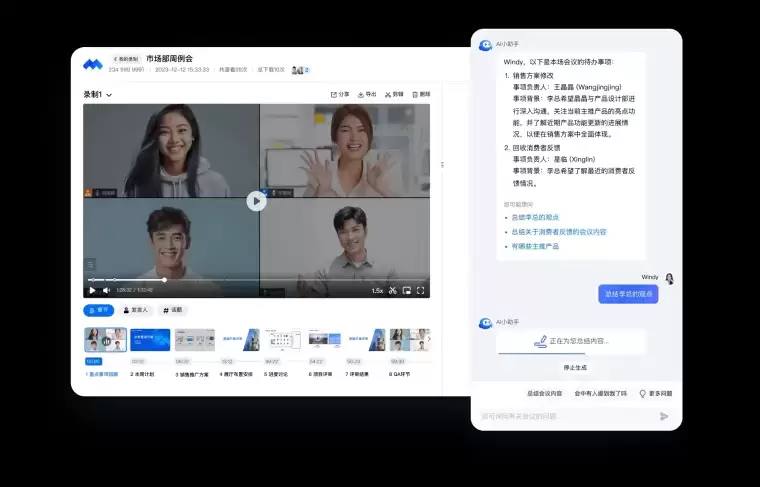Mute the video with the volume icon
Screen dimensions: 760x487
106,290
